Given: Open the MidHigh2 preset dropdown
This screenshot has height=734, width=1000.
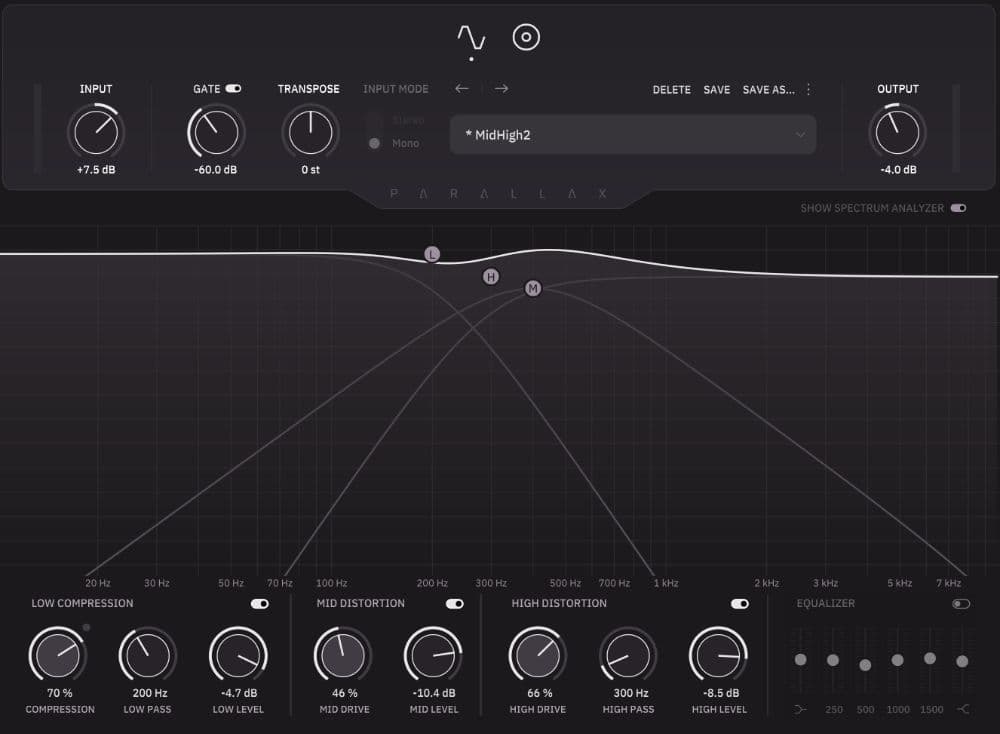Looking at the screenshot, I should click(632, 134).
